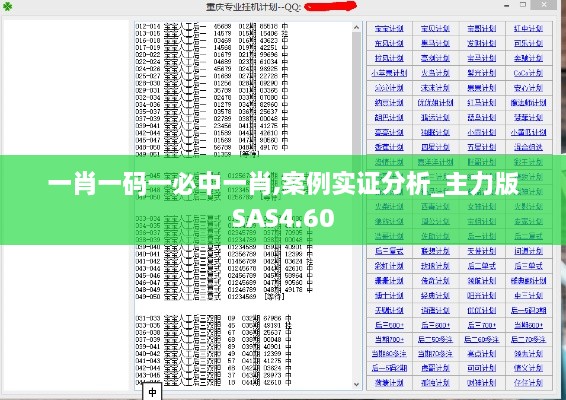Choose the 当期80多注 link
This screenshot has width=566, height=400.
(389, 354)
